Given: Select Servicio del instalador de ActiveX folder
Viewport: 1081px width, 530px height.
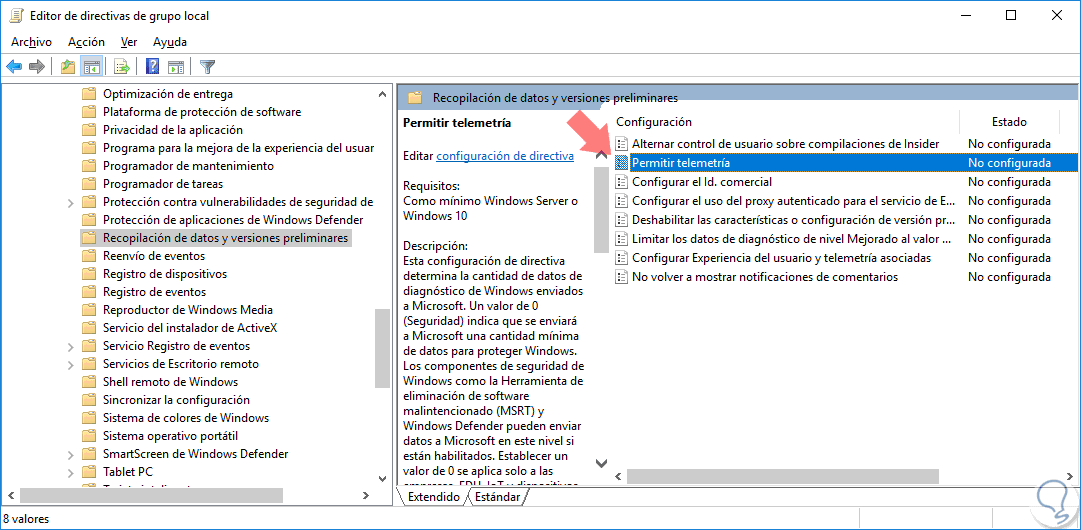Looking at the screenshot, I should (190, 327).
